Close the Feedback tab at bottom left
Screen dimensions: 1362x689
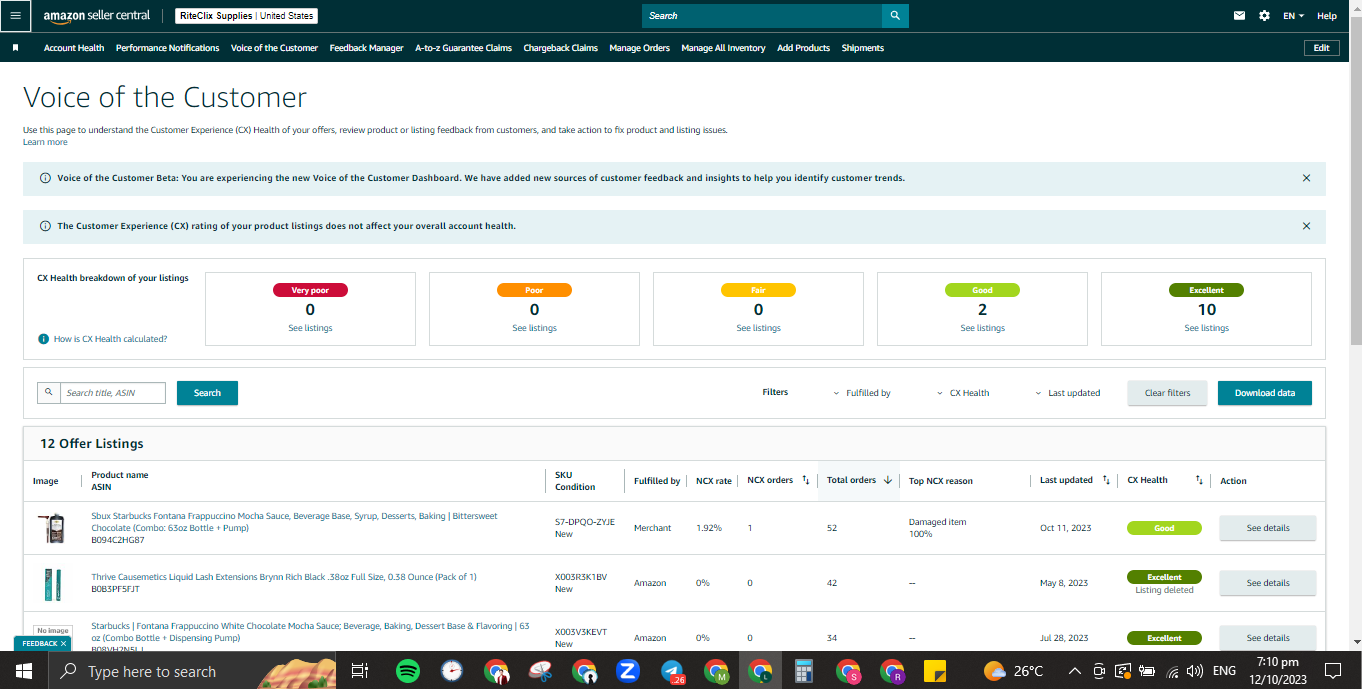coord(63,644)
